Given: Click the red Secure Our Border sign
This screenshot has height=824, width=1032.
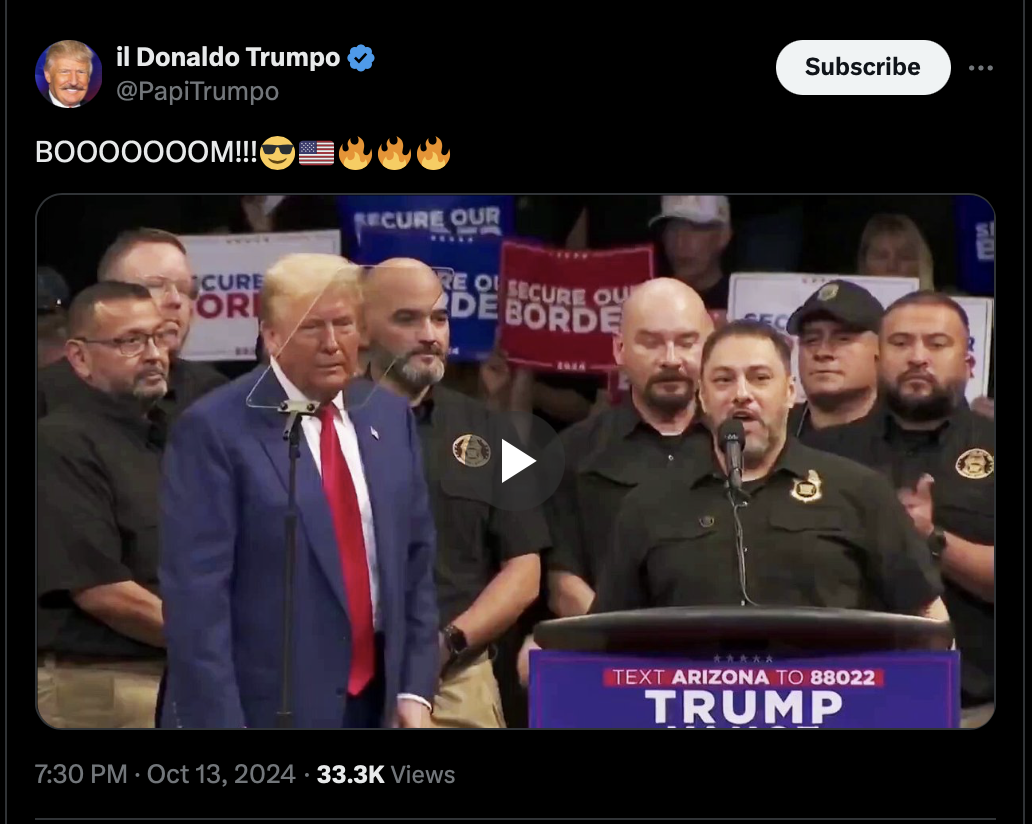Looking at the screenshot, I should click(x=575, y=306).
